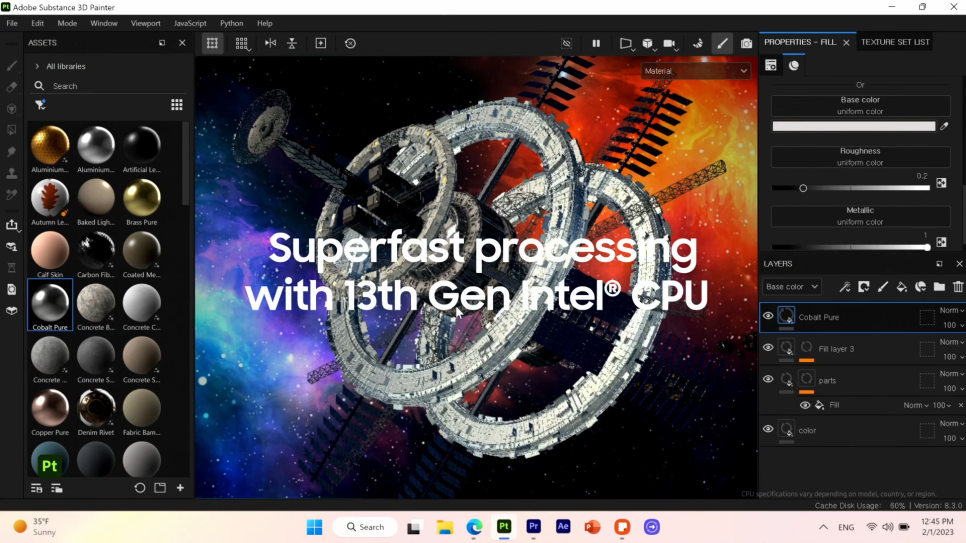Open the Viewport menu
This screenshot has width=966, height=543.
click(x=145, y=23)
